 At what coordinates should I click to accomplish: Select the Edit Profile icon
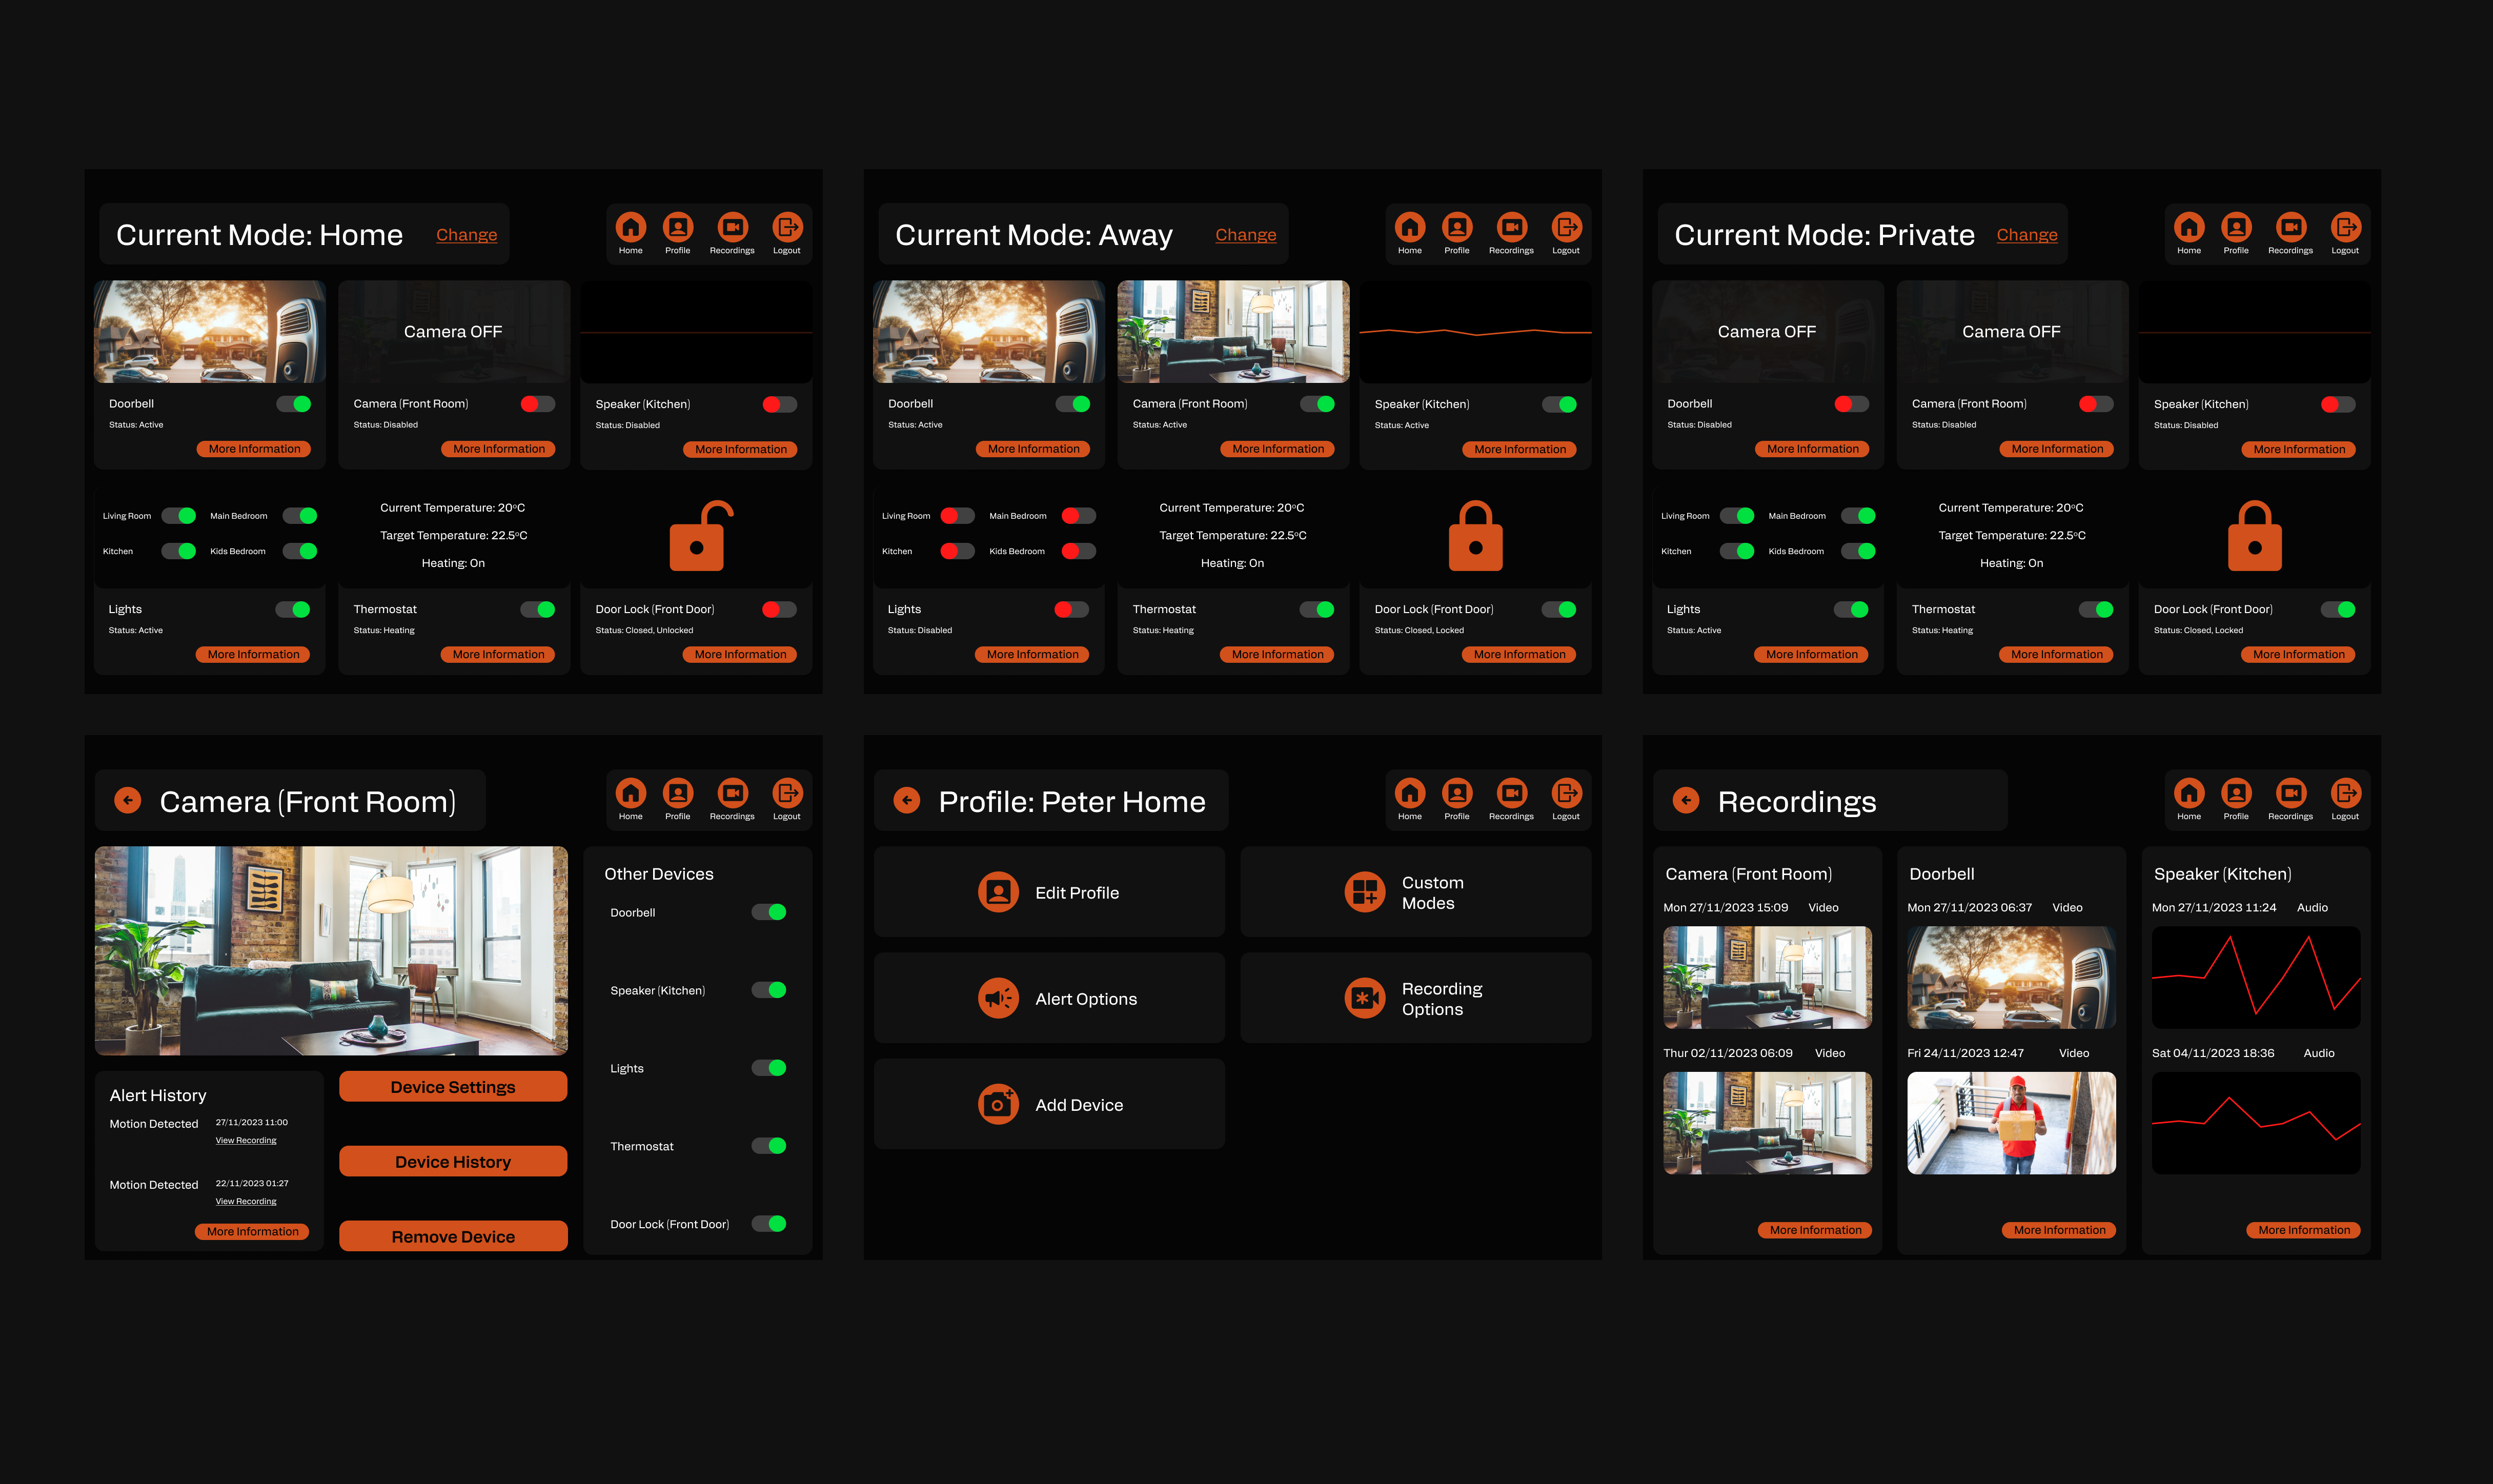998,891
